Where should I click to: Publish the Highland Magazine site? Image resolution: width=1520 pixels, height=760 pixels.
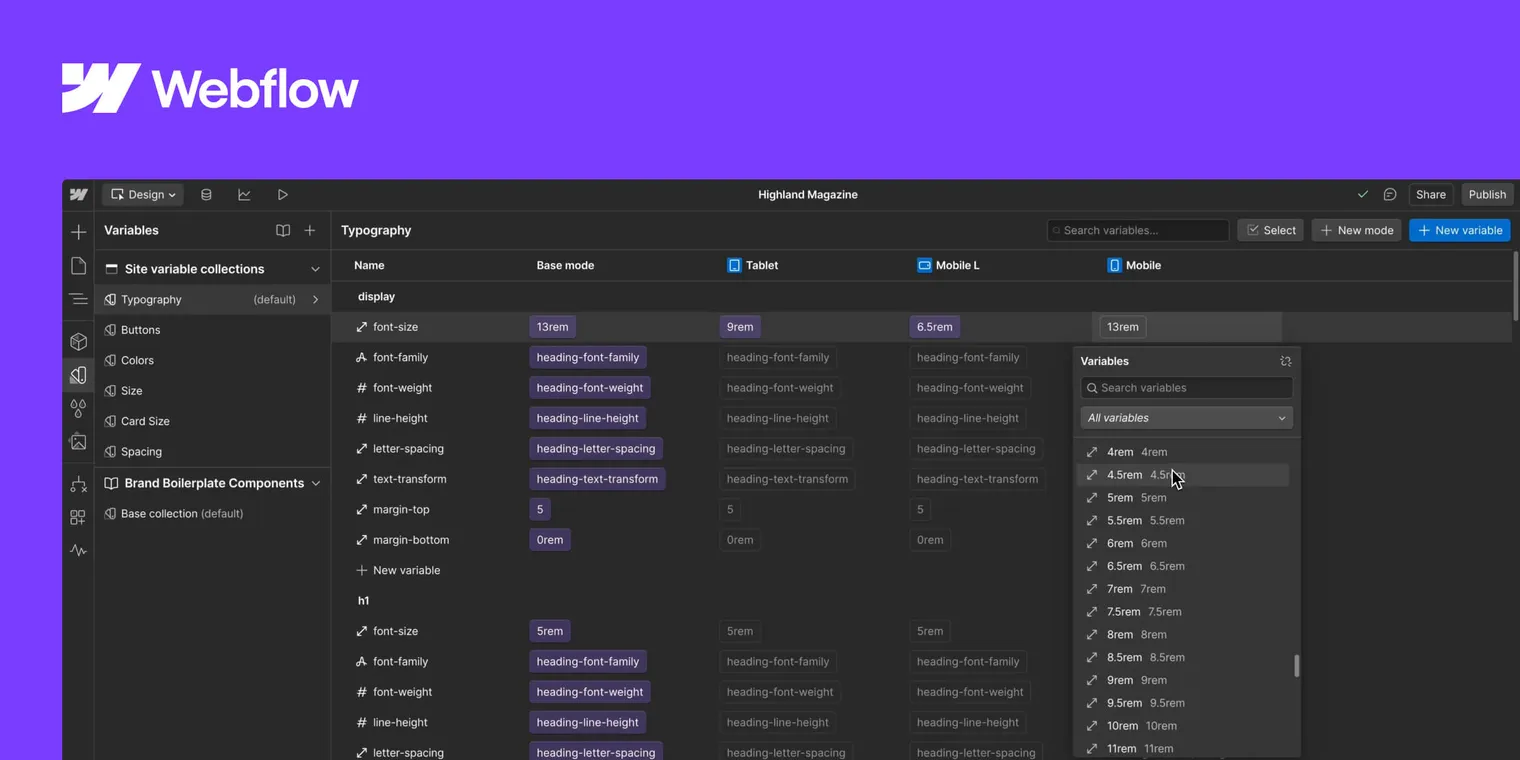coord(1487,194)
